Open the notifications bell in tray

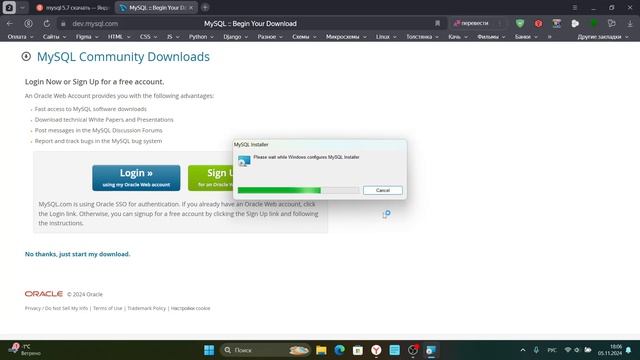(x=629, y=350)
